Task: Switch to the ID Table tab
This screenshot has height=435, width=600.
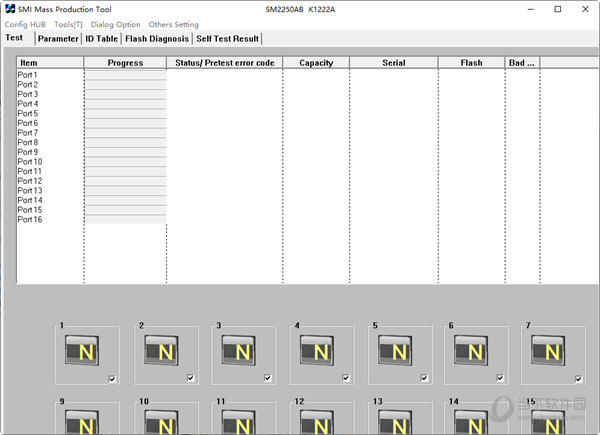Action: pos(101,39)
